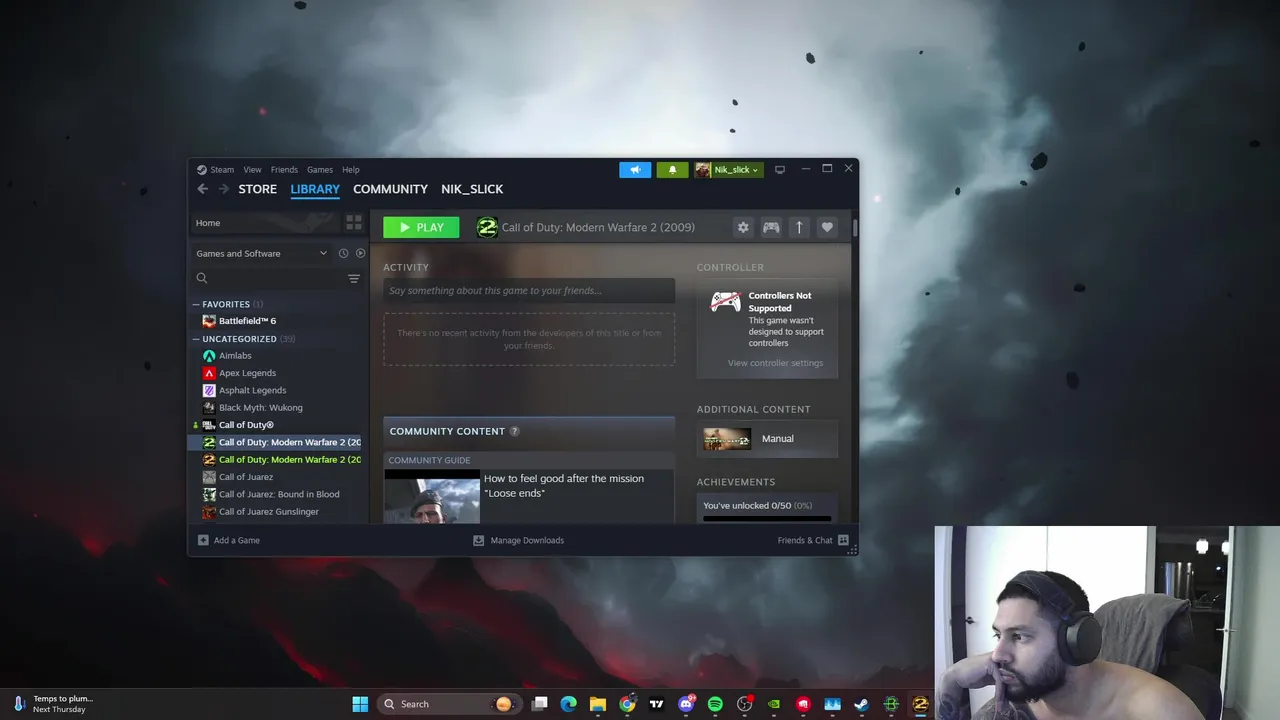Viewport: 1280px width, 720px height.
Task: Click the Windows taskbar Search box
Action: 447,704
